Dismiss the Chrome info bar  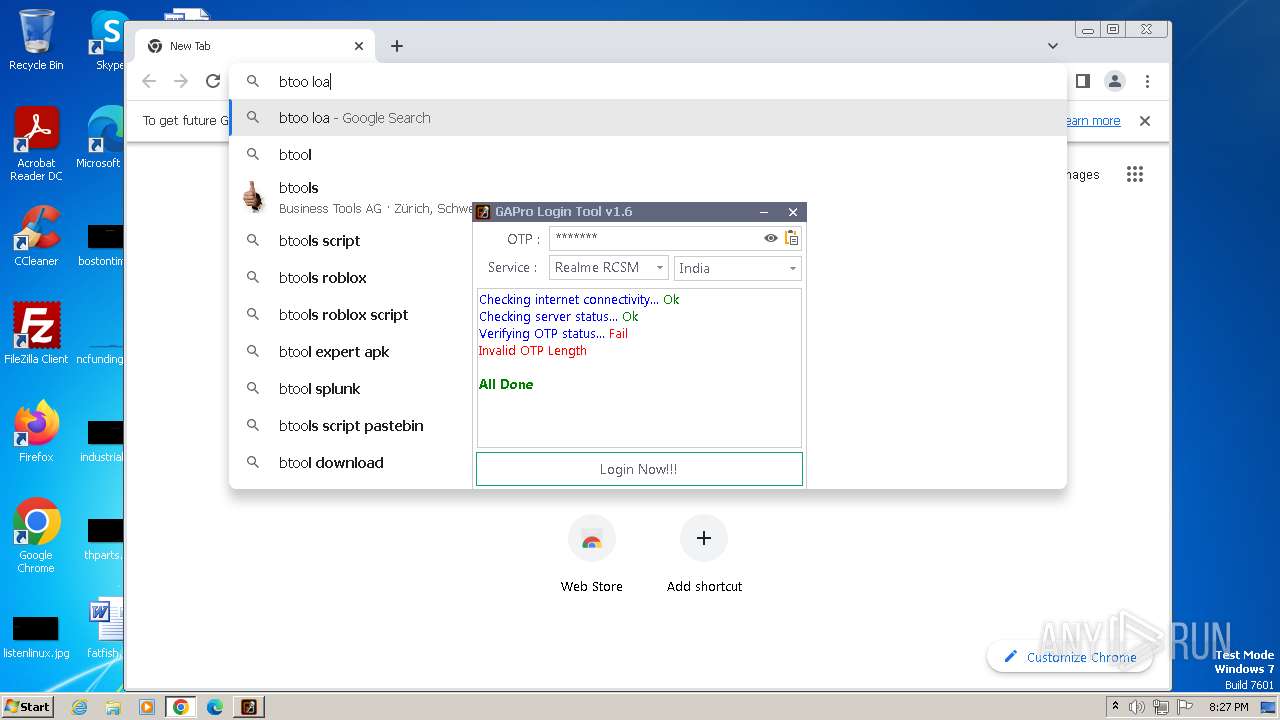click(1145, 121)
